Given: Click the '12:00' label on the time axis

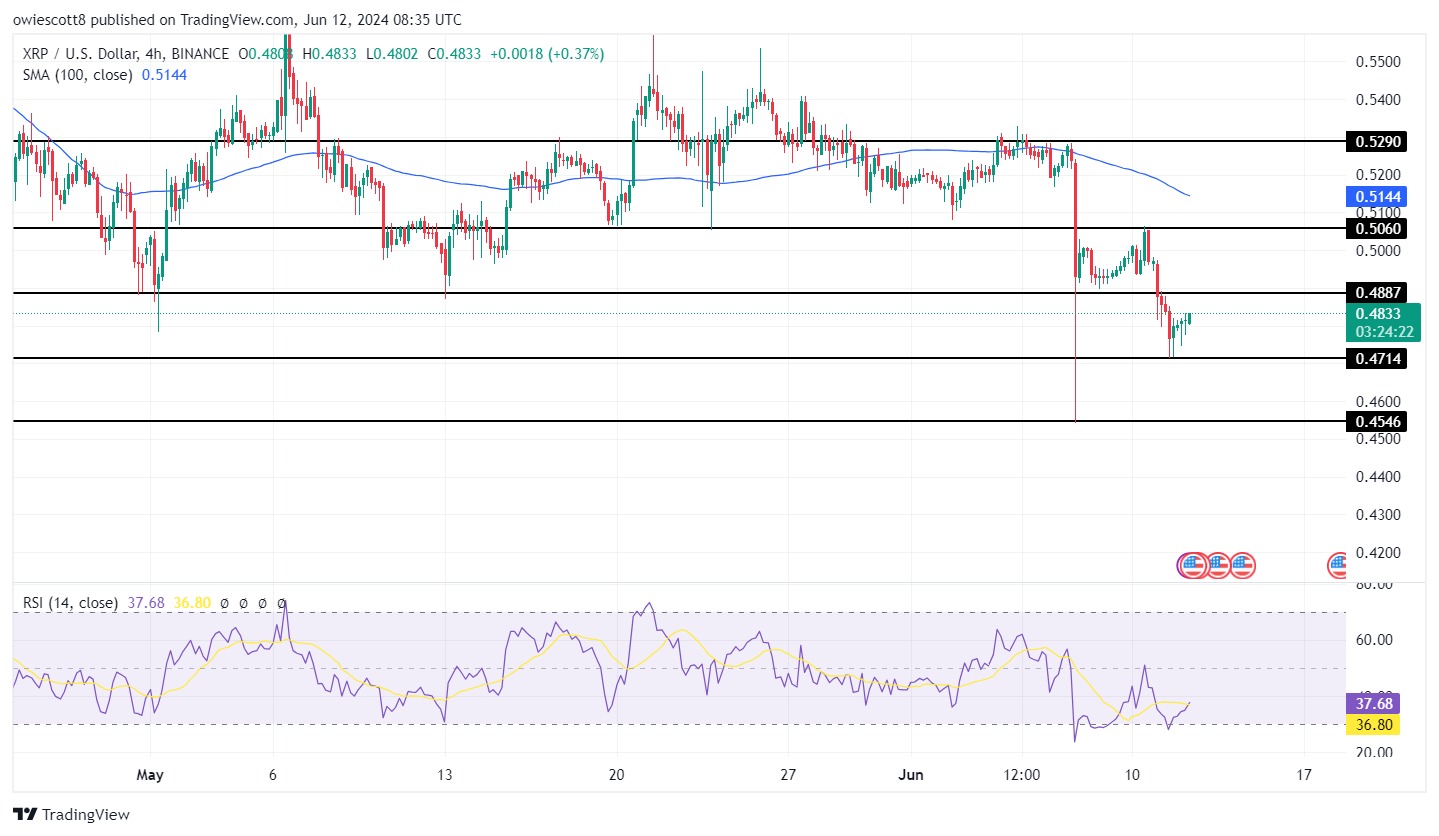Looking at the screenshot, I should point(1022,775).
